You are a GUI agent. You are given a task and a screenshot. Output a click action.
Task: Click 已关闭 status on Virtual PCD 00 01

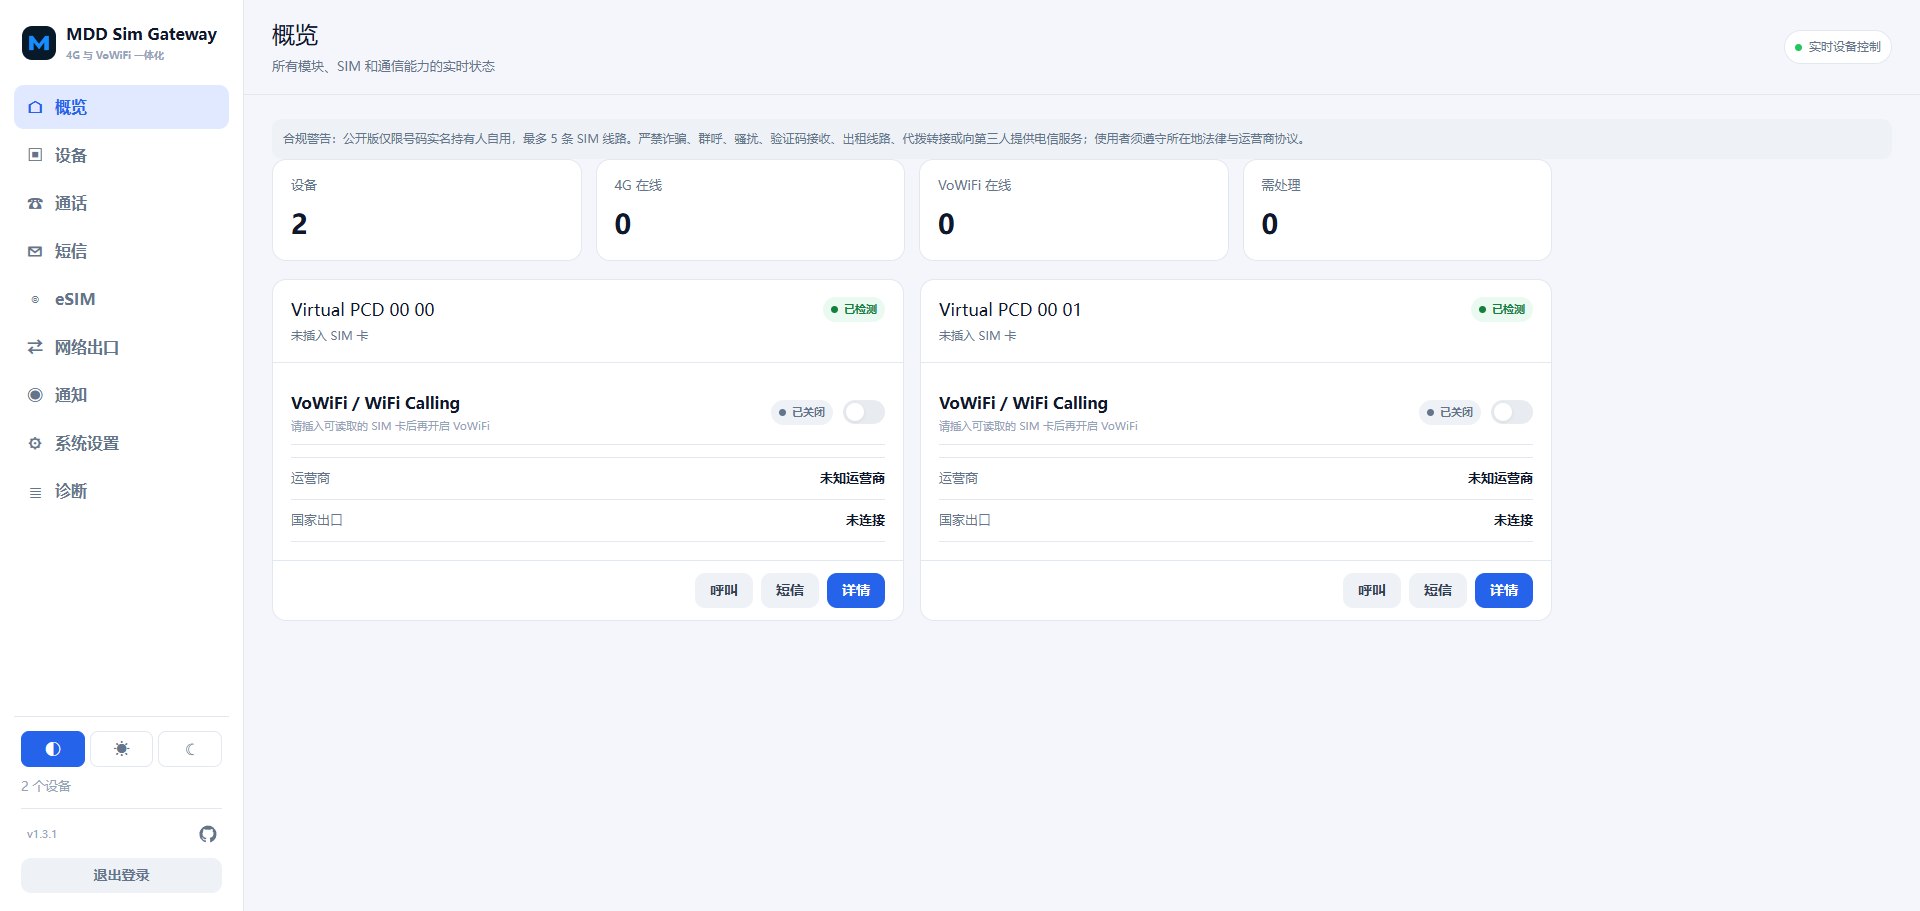click(x=1450, y=412)
